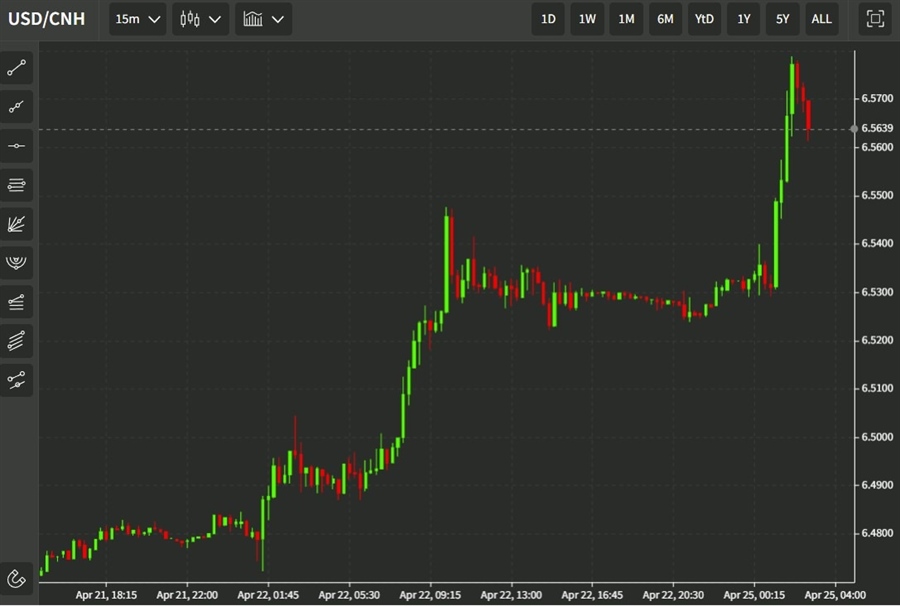This screenshot has width=900, height=606.
Task: Click the 6.5700 price axis label
Action: 877,98
